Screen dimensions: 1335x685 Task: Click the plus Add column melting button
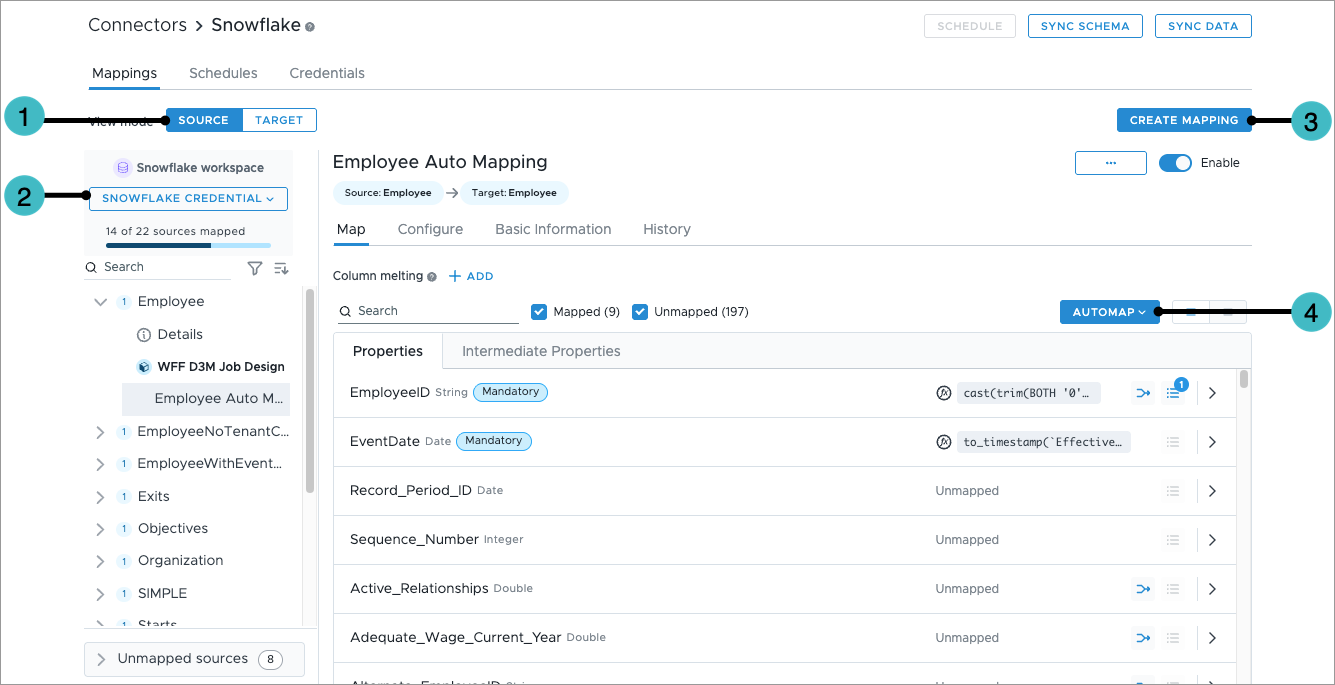(x=471, y=276)
